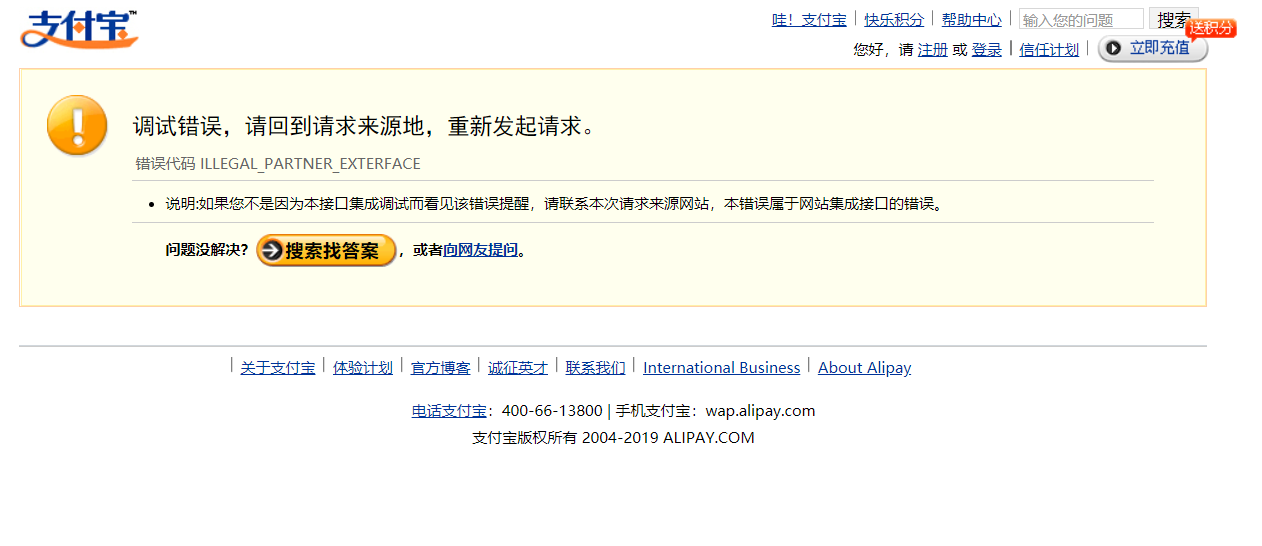Open 体验计划 footer link
The width and height of the screenshot is (1262, 546).
[x=363, y=368]
